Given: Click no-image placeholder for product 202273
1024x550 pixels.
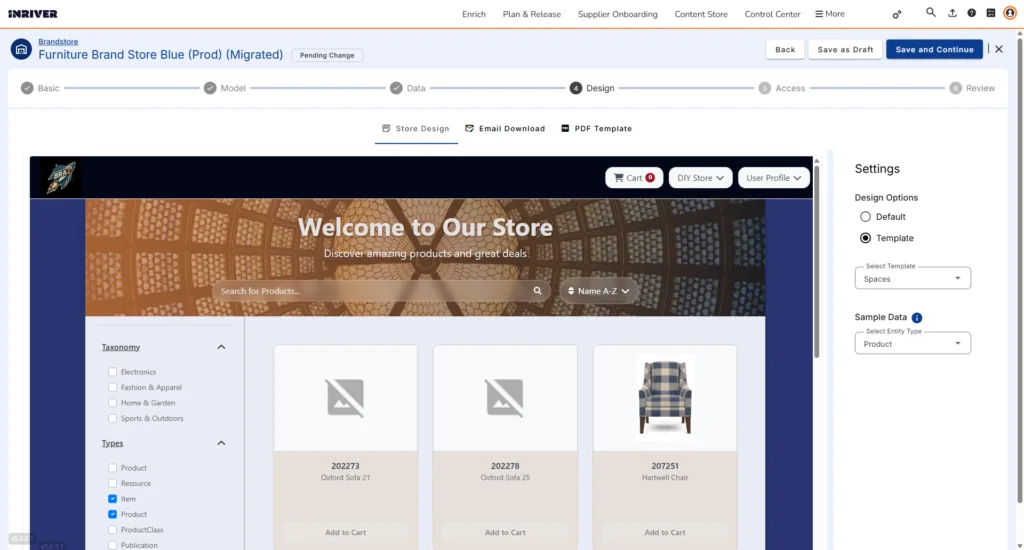Looking at the screenshot, I should coord(345,397).
